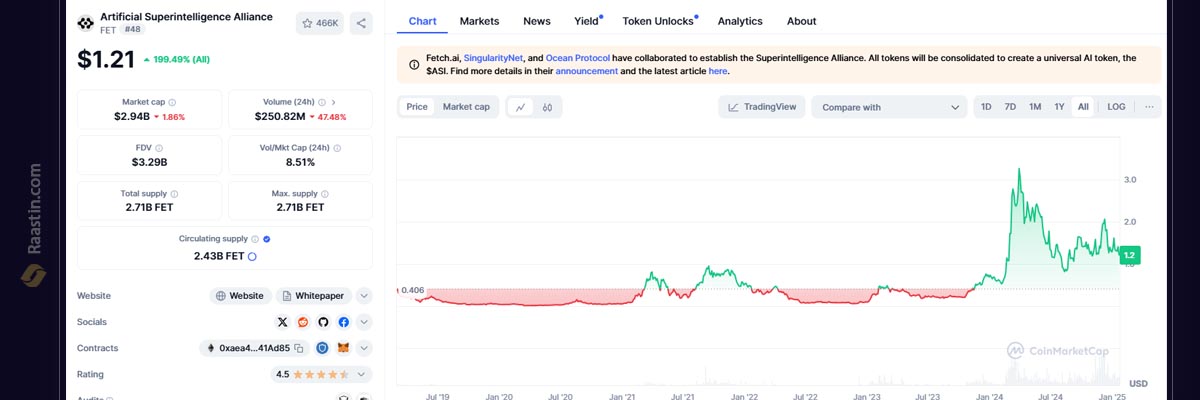Click the 0.406 starting price label
Image resolution: width=1200 pixels, height=400 pixels.
[411, 290]
